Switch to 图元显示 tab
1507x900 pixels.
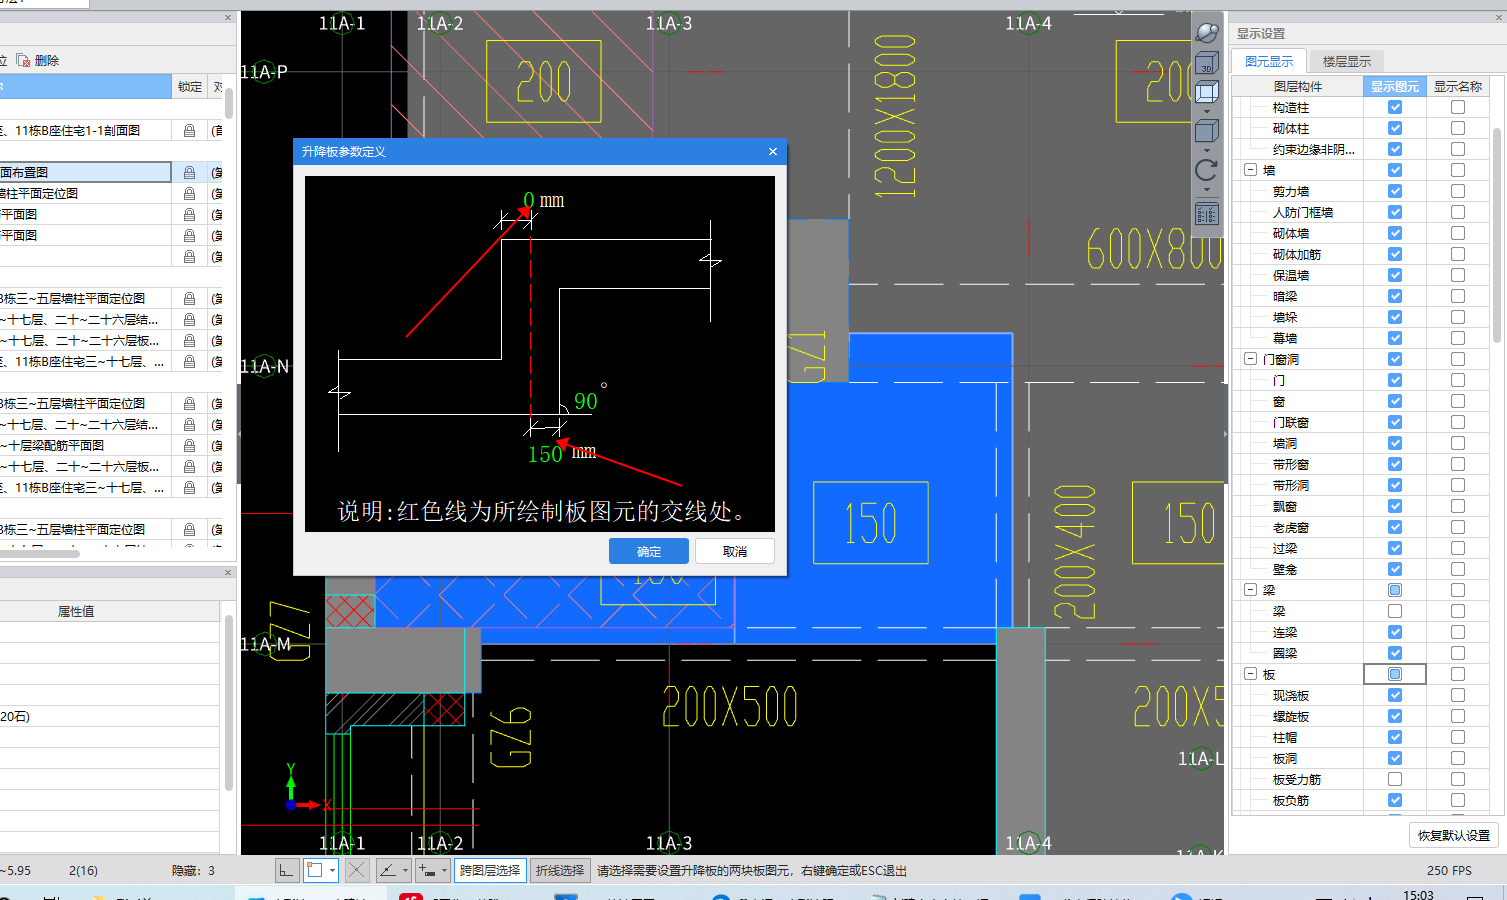pos(1269,61)
